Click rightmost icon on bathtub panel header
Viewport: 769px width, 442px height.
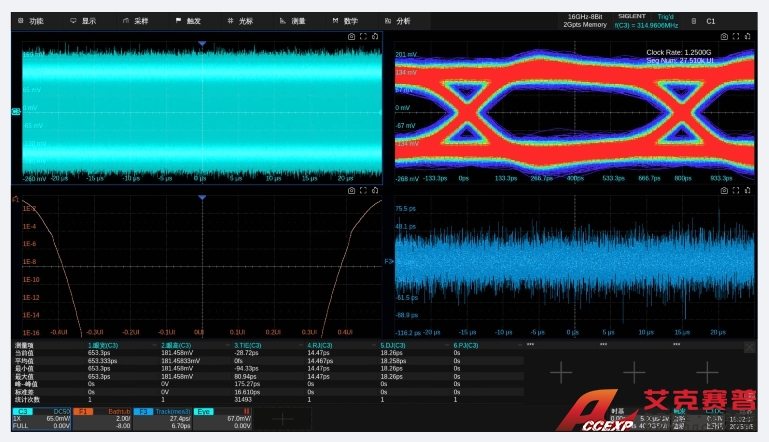[373, 190]
